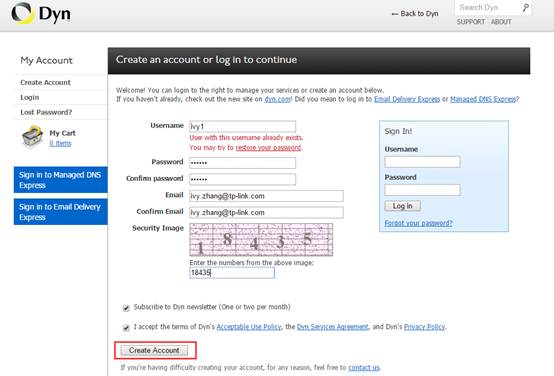Click Sign In Password field
This screenshot has width=554, height=376.
pyautogui.click(x=422, y=190)
